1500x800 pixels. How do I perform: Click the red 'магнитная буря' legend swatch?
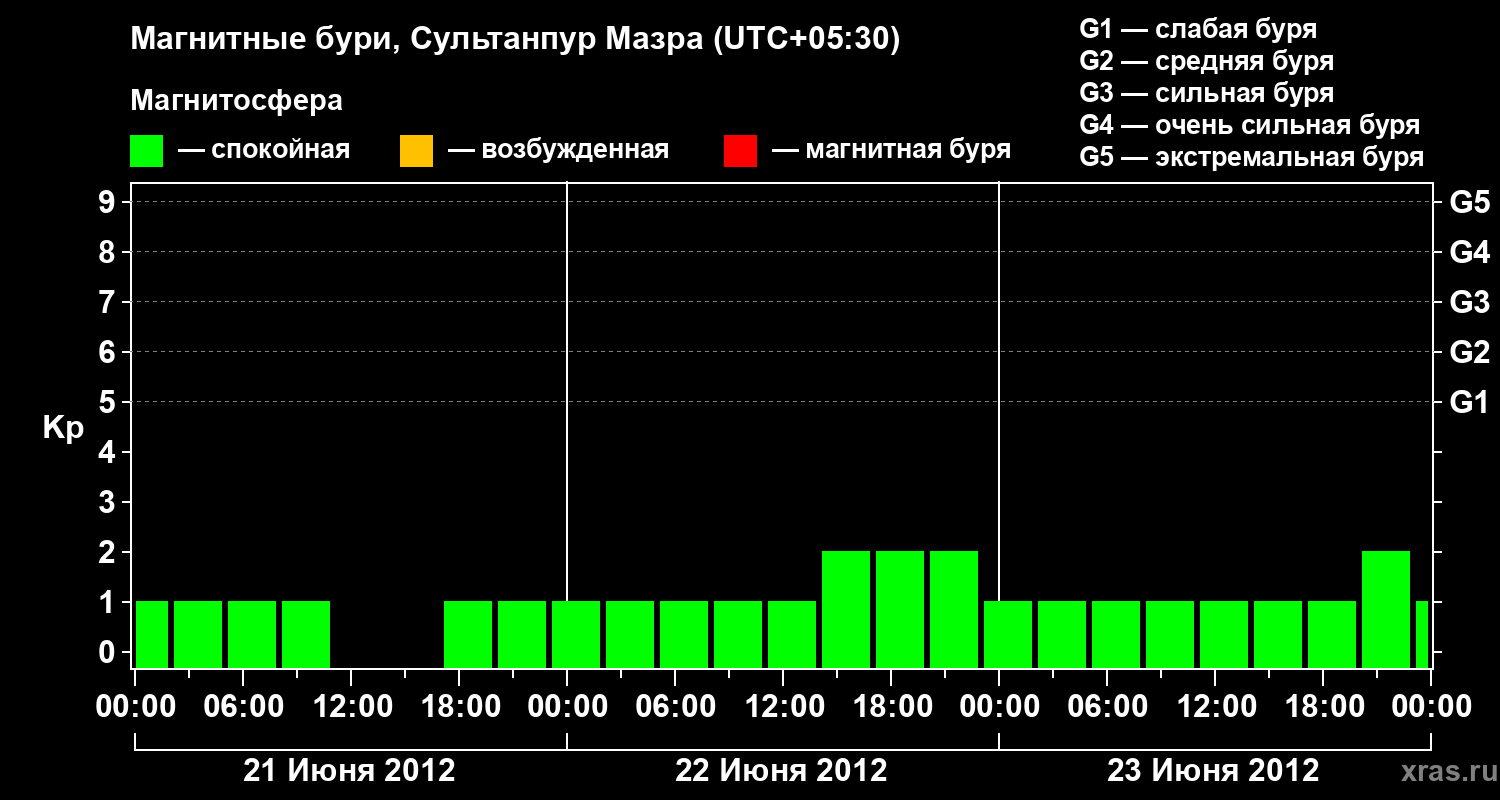pyautogui.click(x=740, y=151)
